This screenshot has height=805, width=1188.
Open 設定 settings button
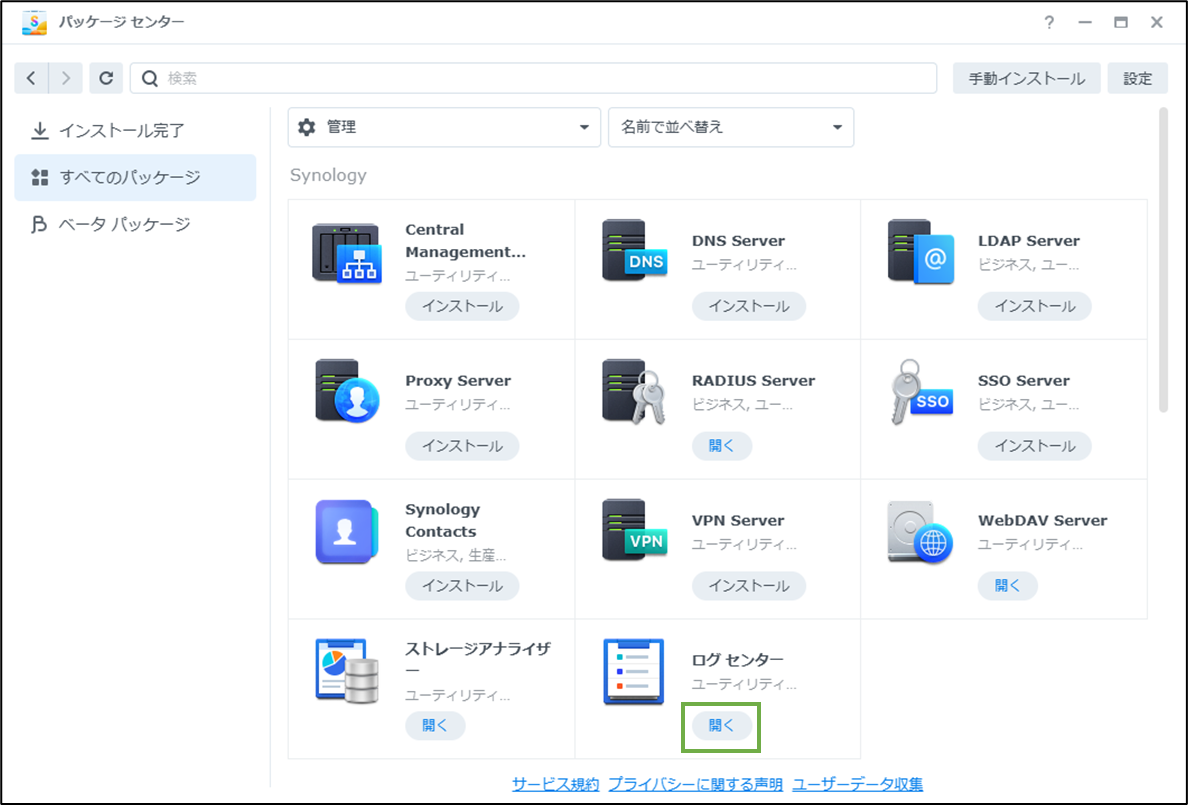pyautogui.click(x=1137, y=78)
